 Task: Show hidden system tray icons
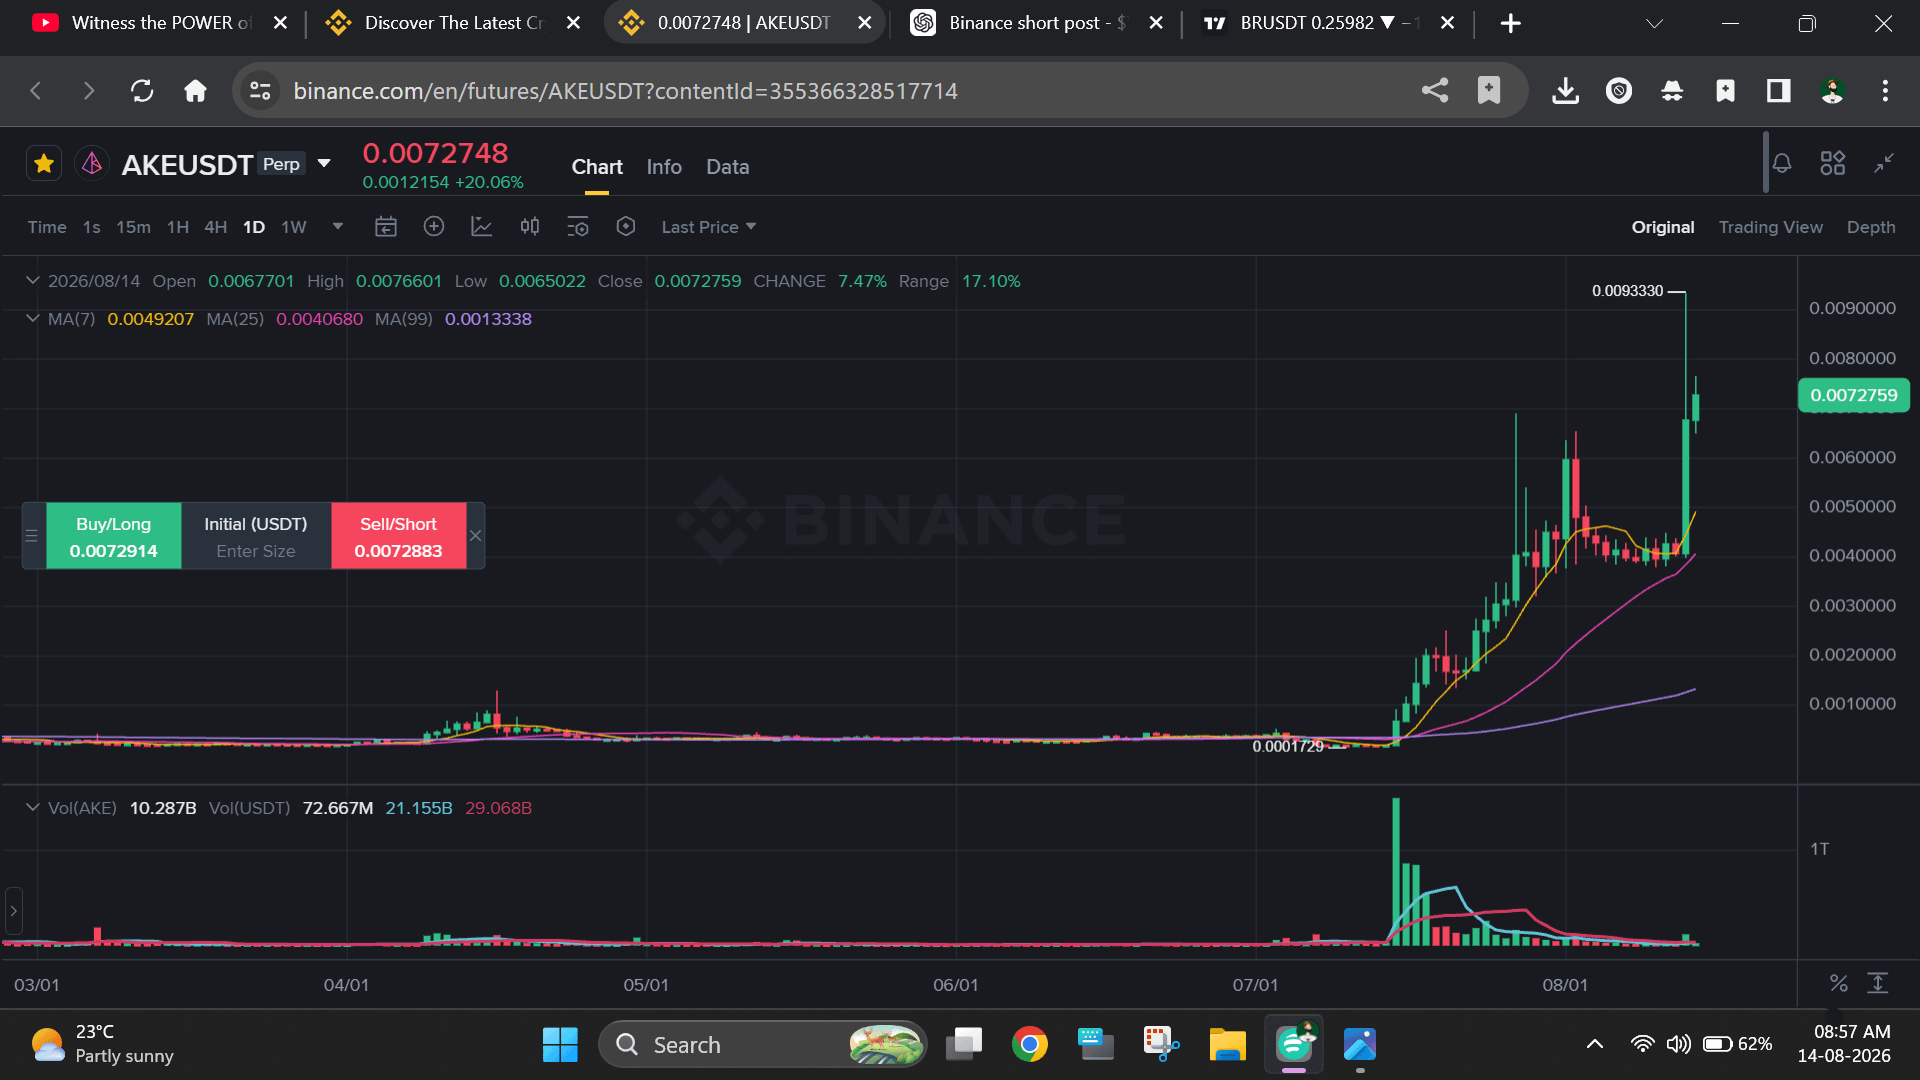point(1595,1044)
